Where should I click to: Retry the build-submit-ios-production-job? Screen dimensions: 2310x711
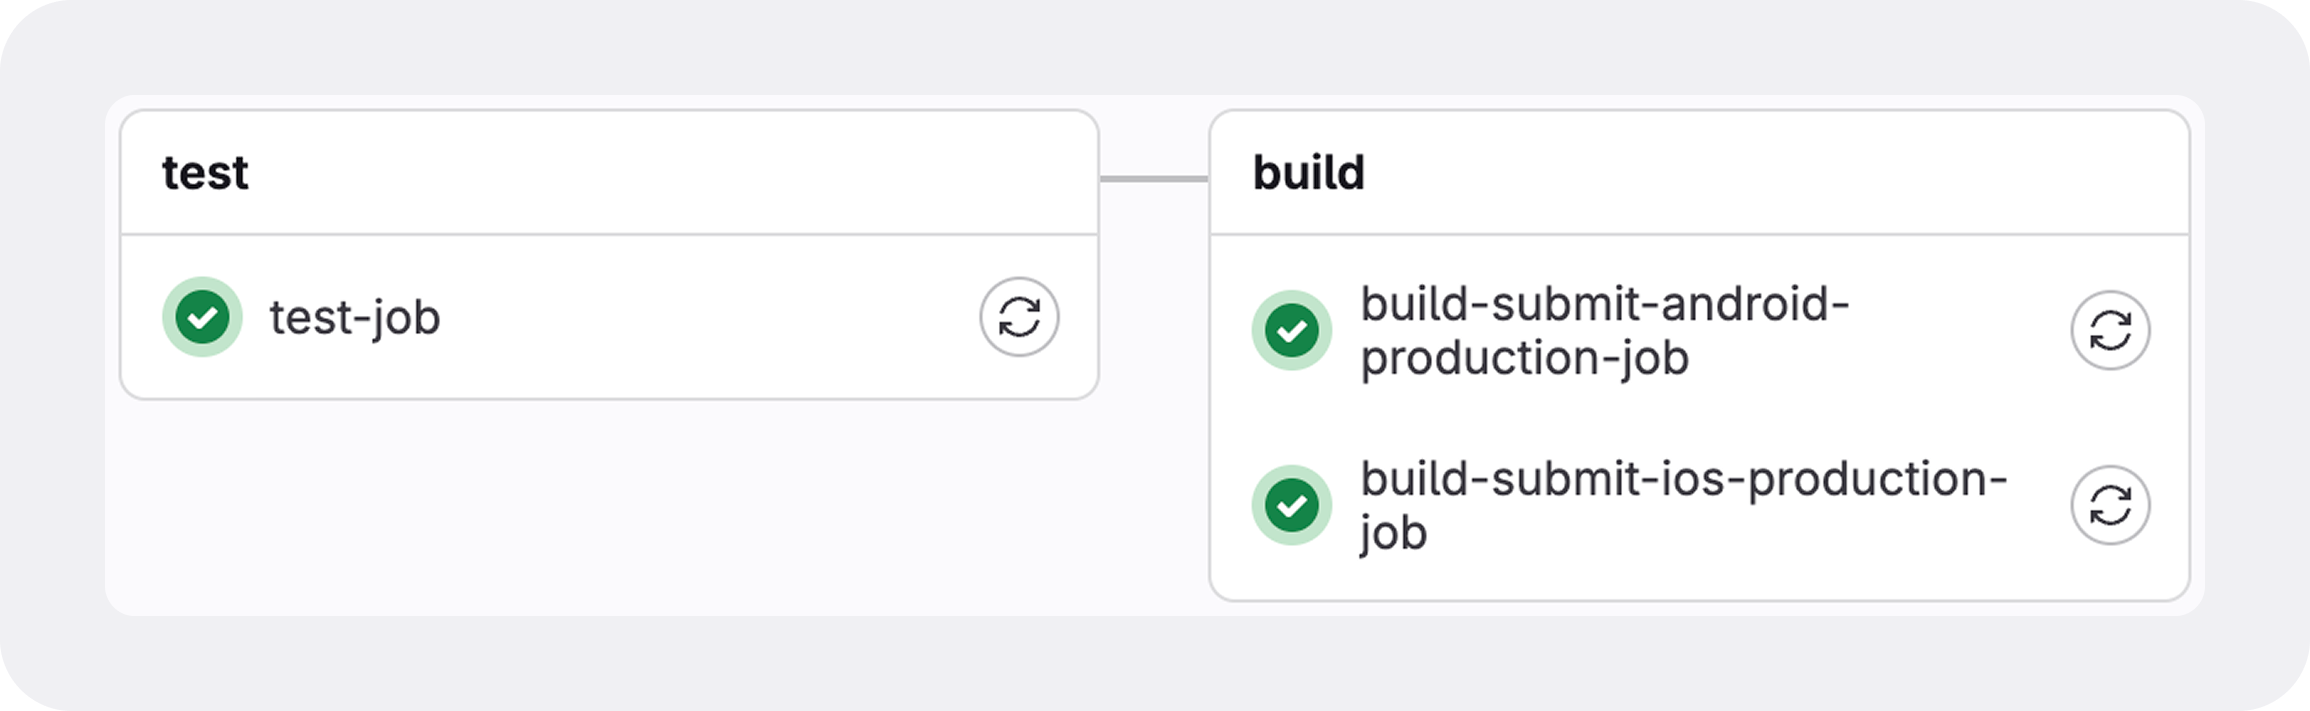(x=2110, y=505)
